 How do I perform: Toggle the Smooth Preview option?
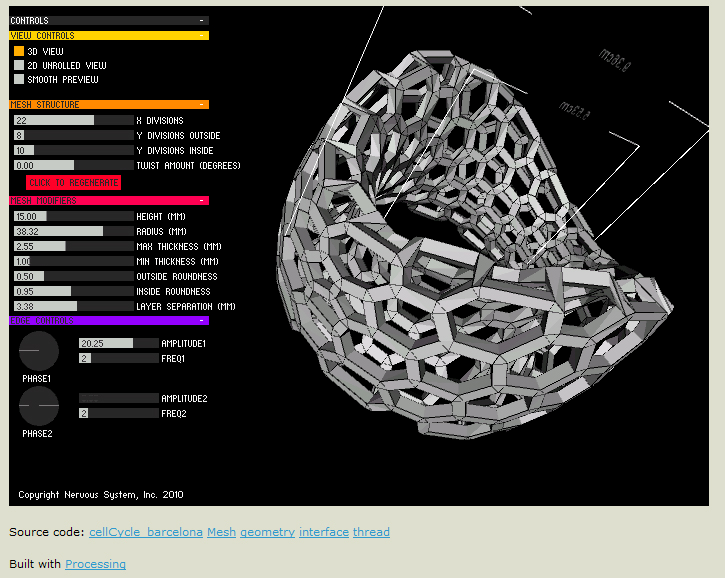(19, 79)
